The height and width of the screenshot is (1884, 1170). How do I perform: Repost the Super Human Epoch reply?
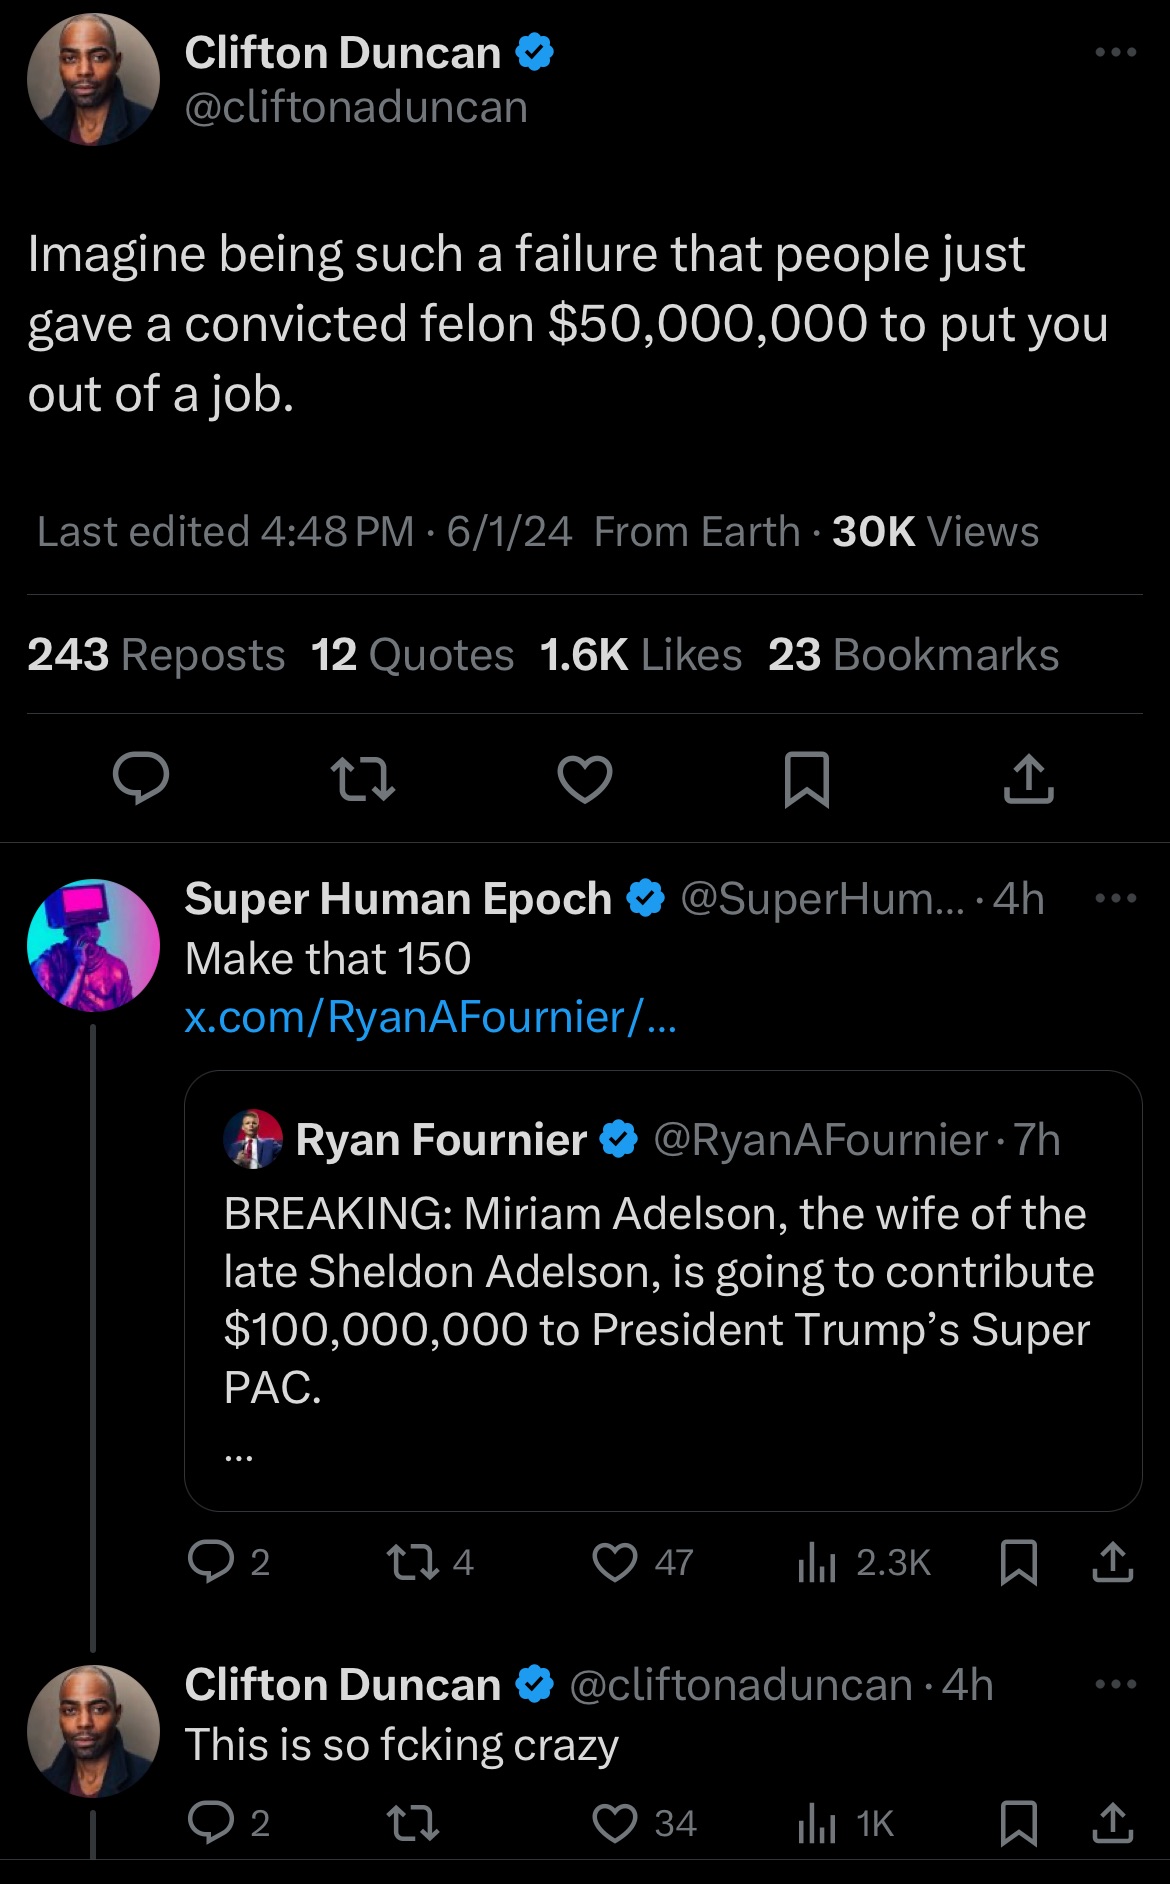(413, 1562)
